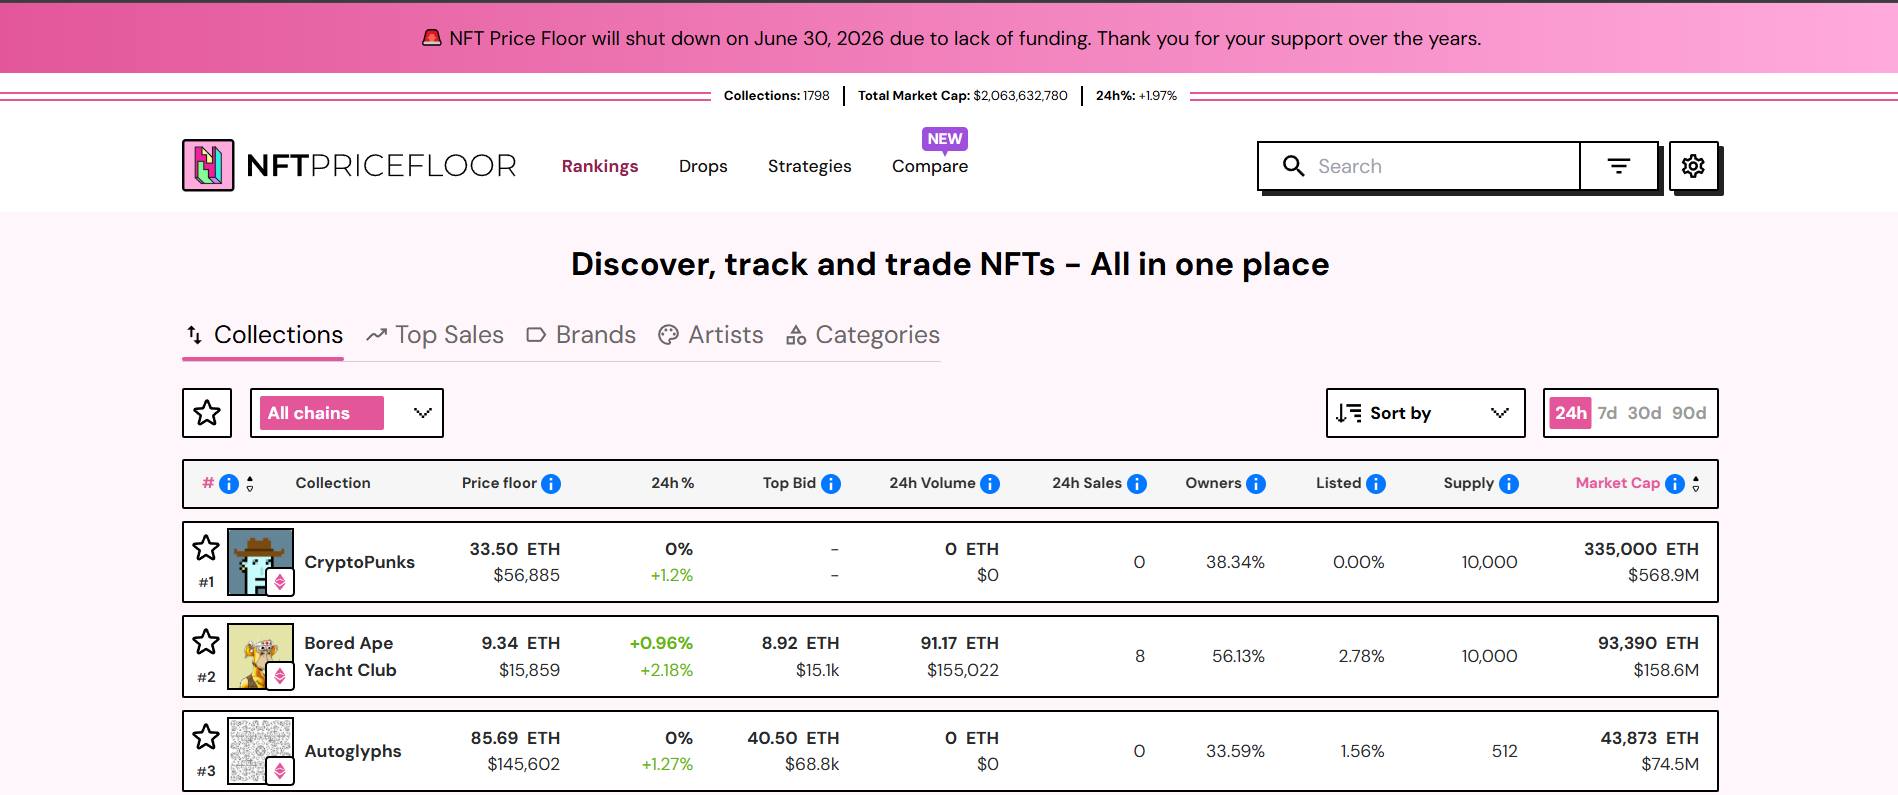This screenshot has height=795, width=1898.
Task: Select the 7d time range
Action: coord(1607,413)
